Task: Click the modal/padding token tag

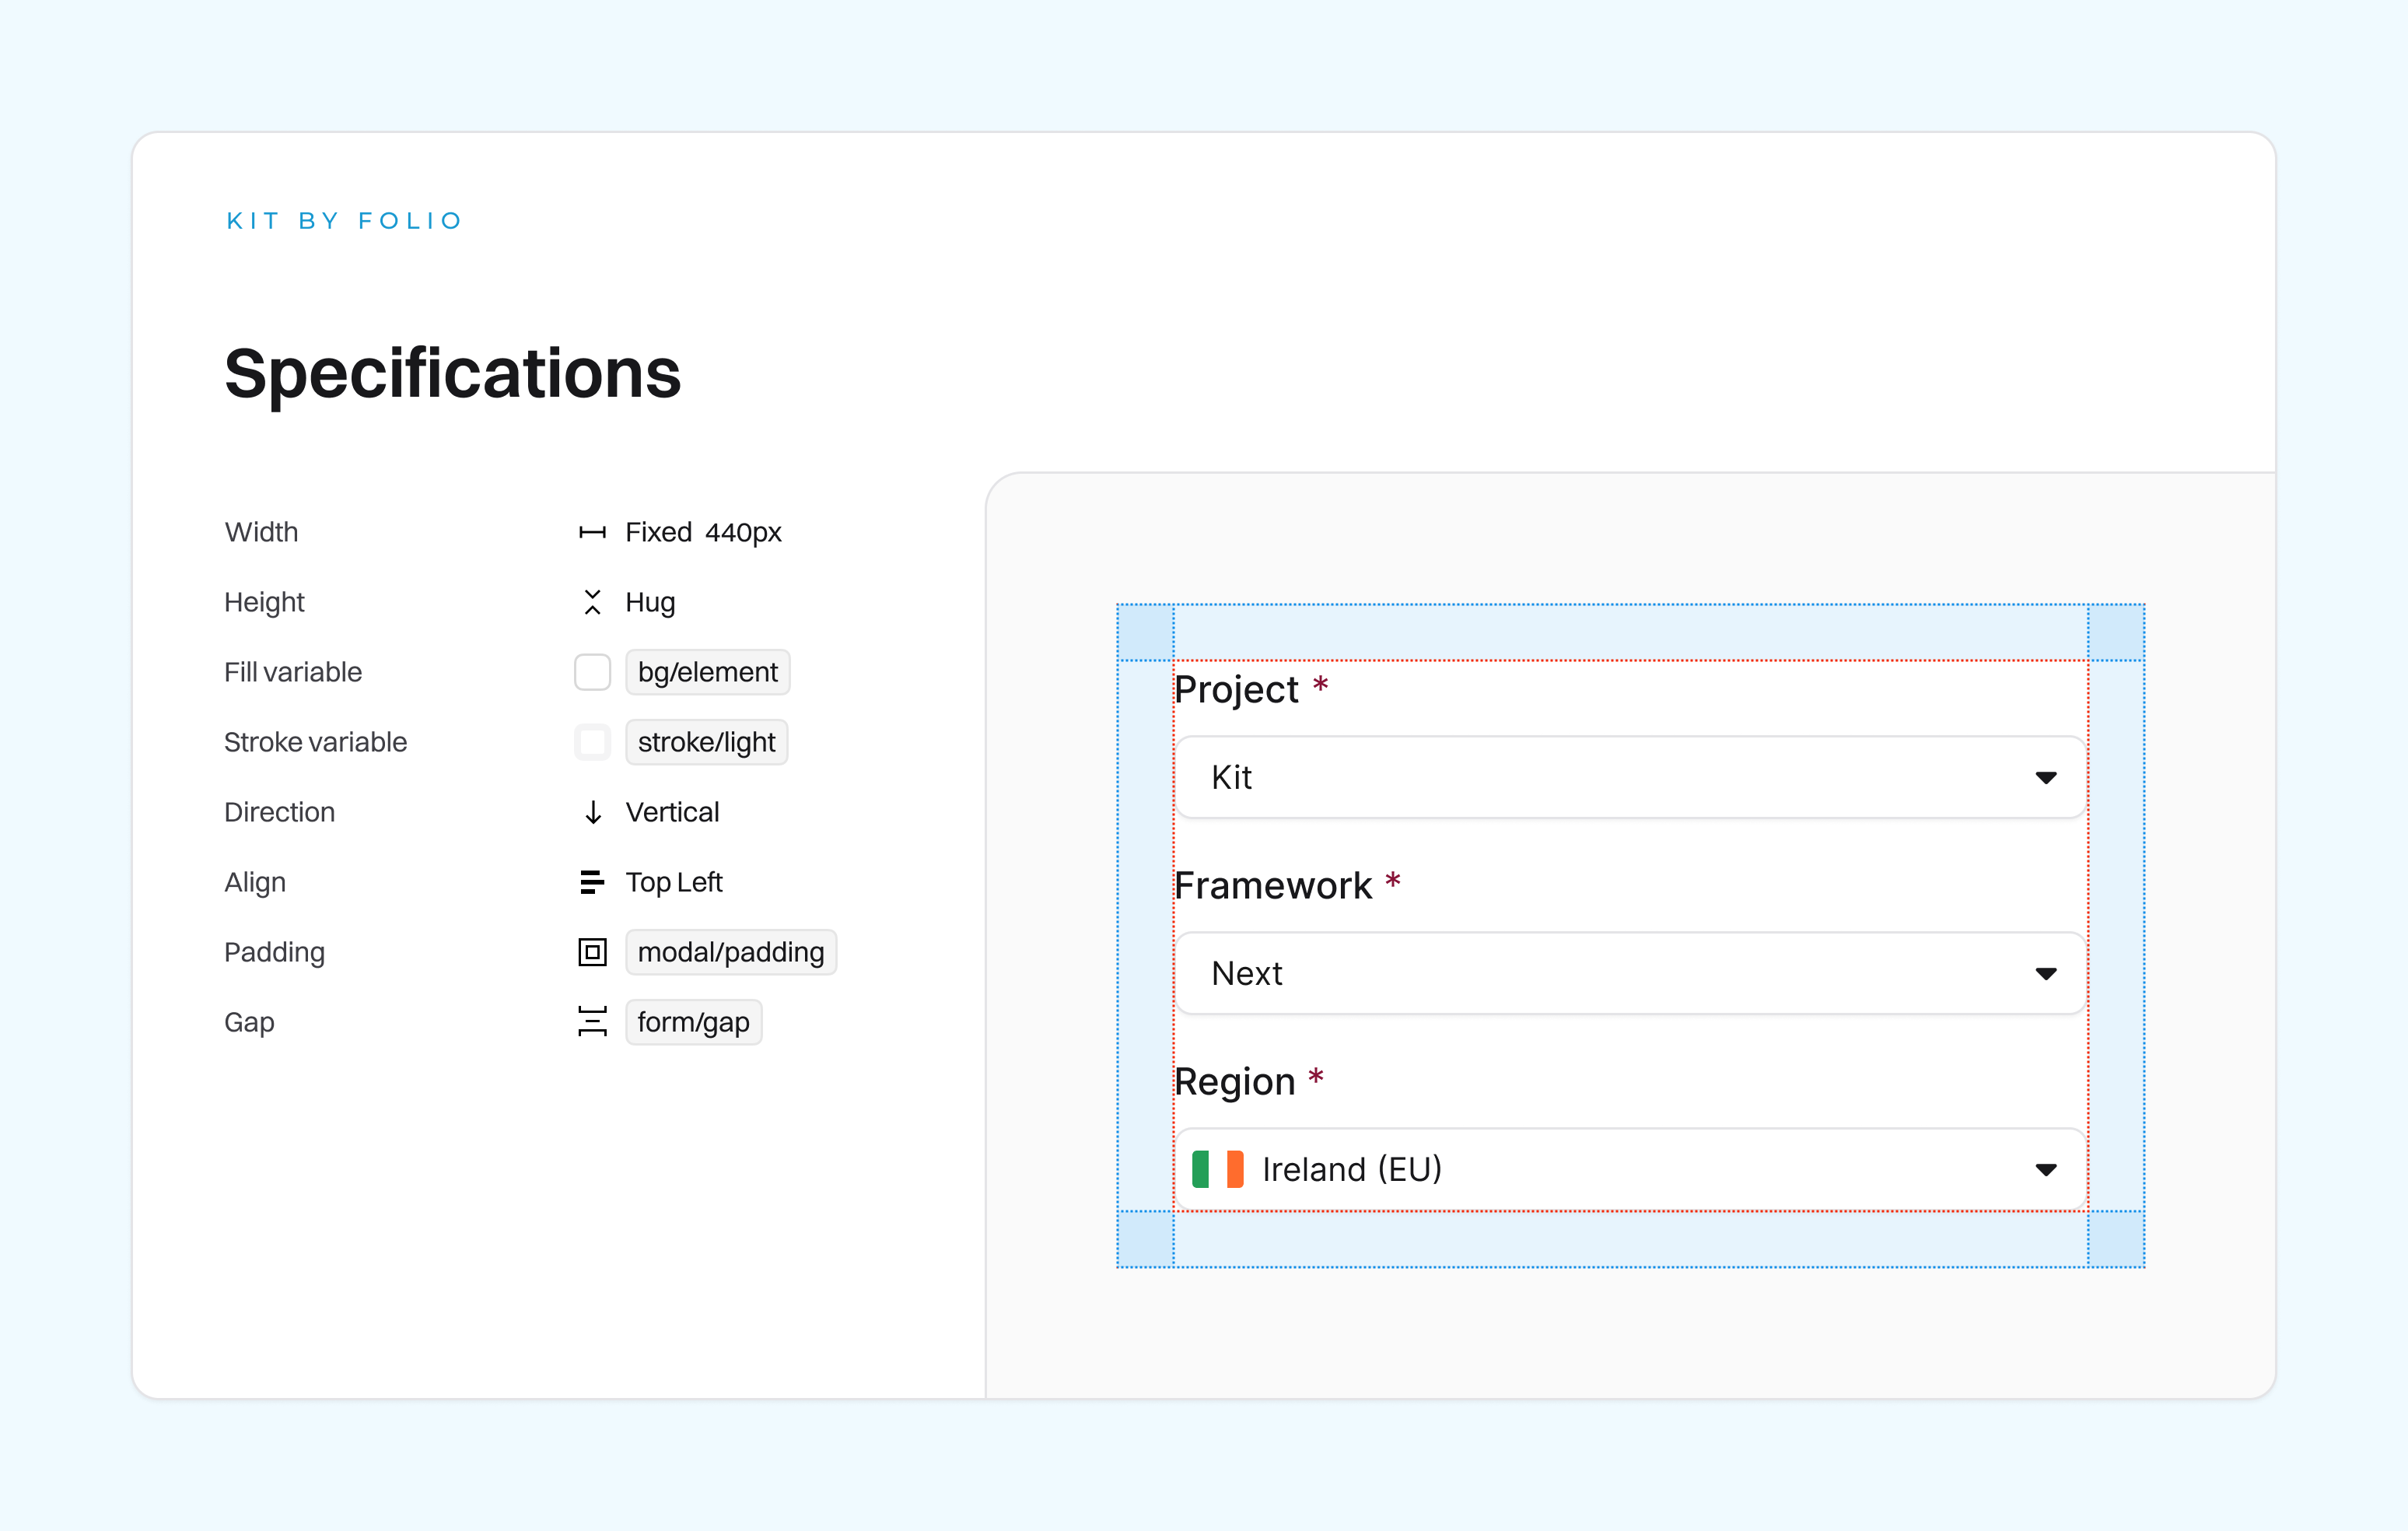Action: pos(731,952)
